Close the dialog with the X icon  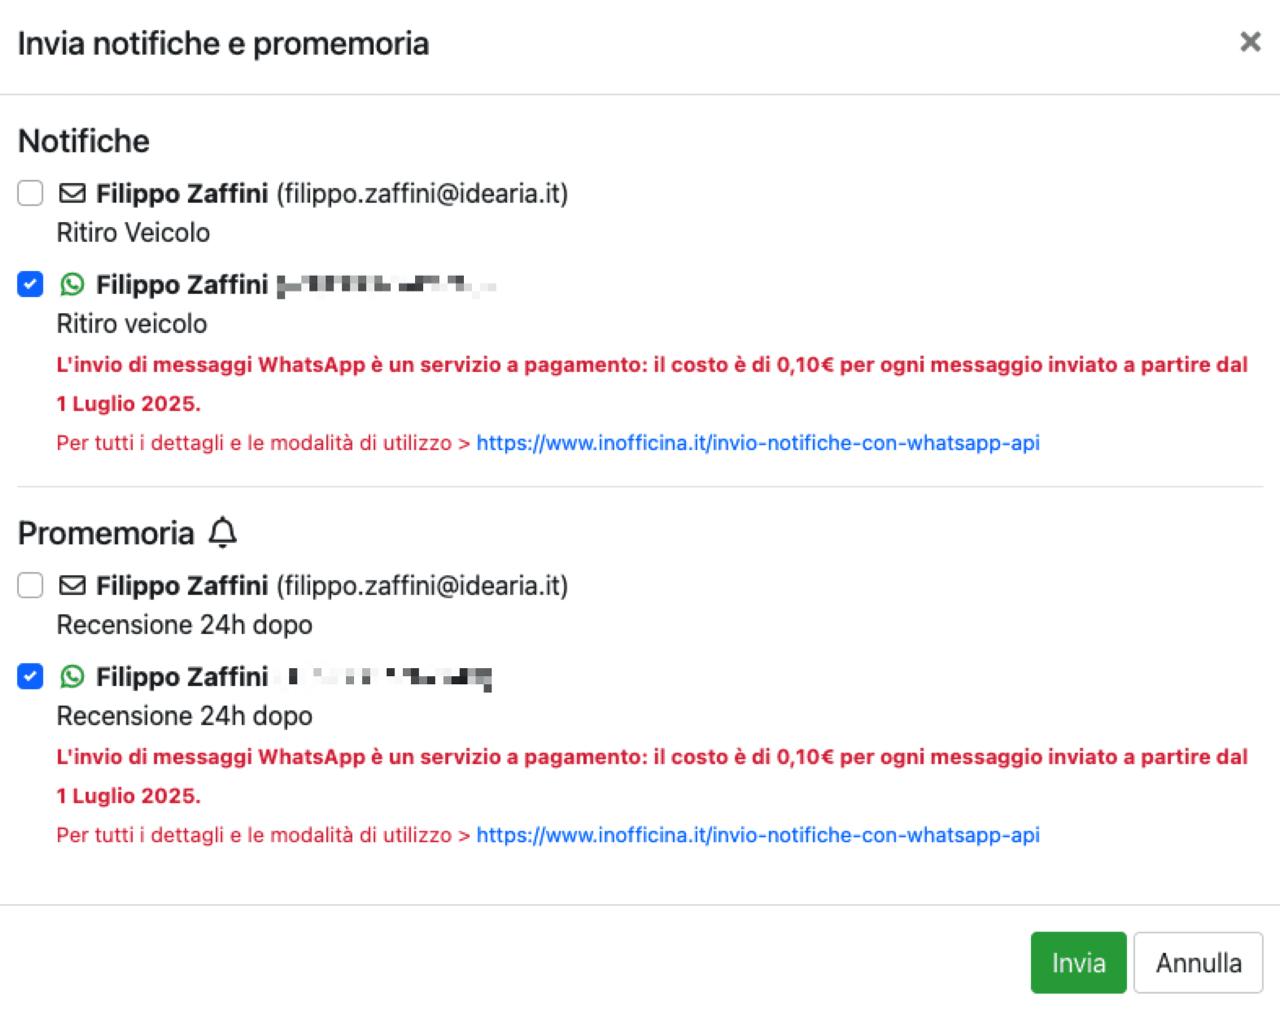(1250, 42)
